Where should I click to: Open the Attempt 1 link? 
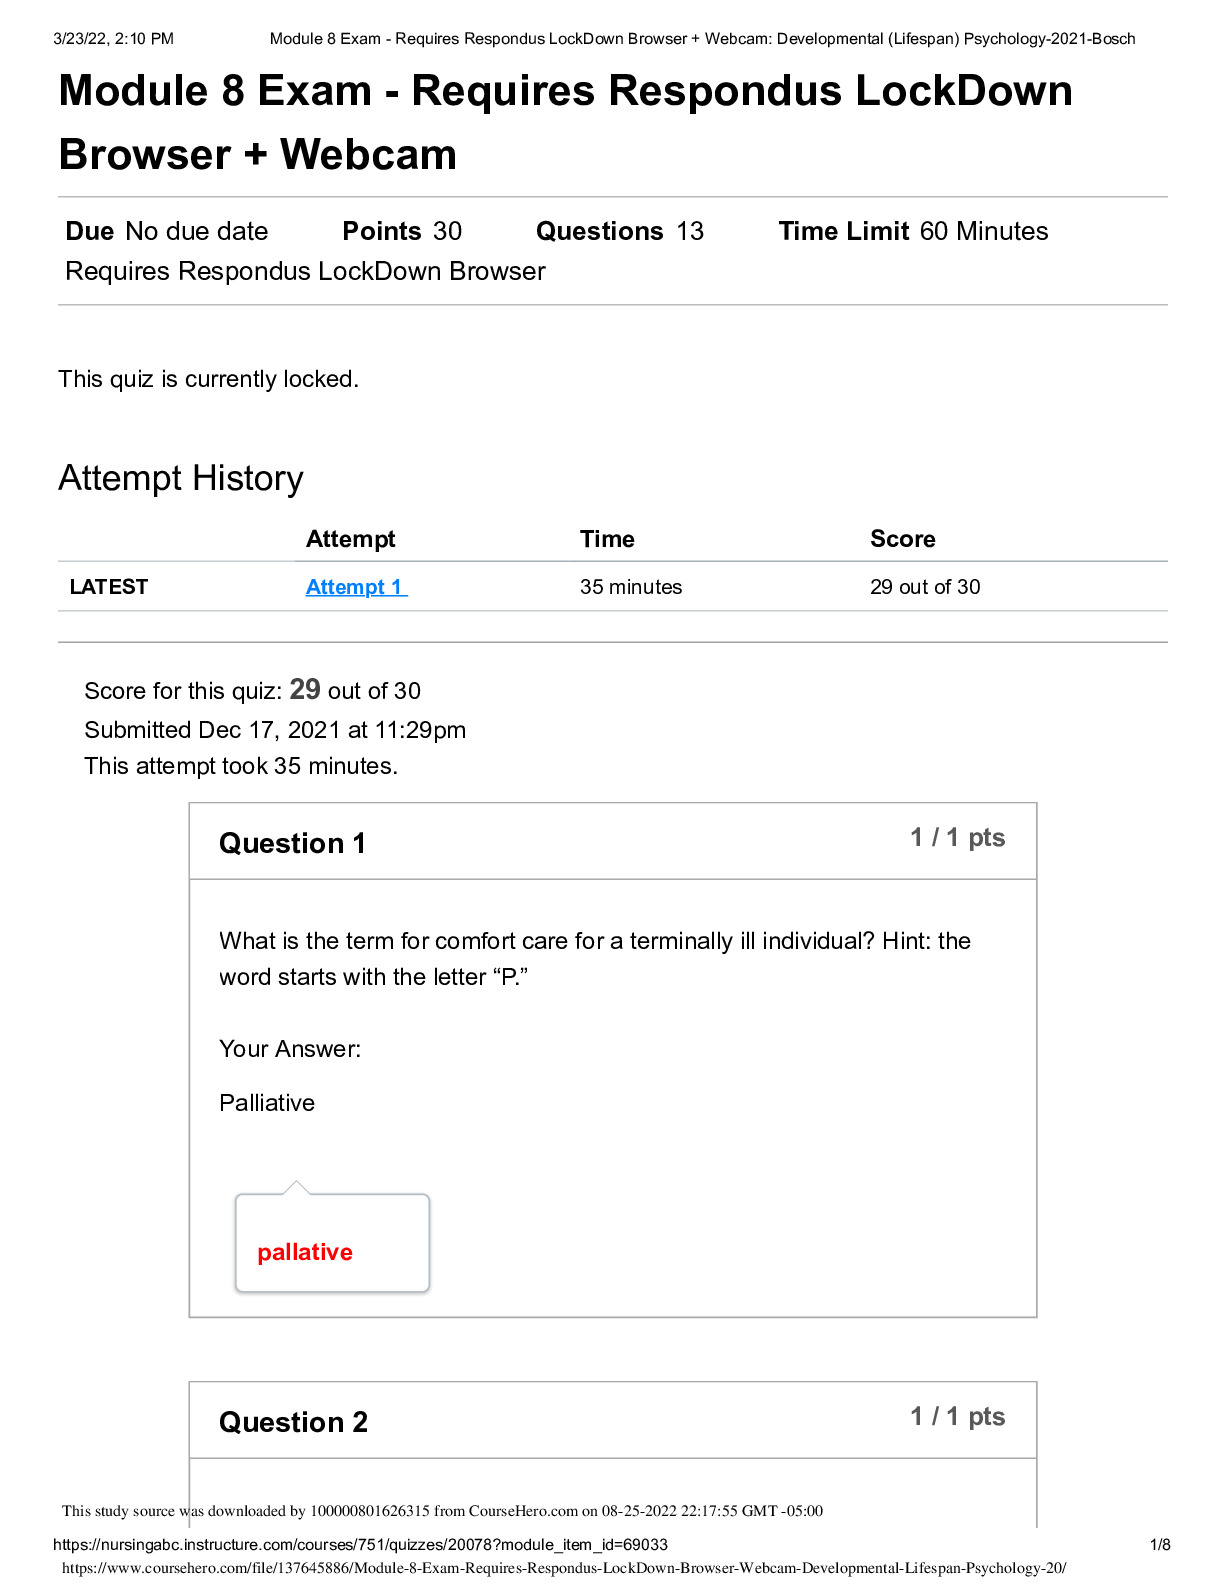pyautogui.click(x=355, y=587)
